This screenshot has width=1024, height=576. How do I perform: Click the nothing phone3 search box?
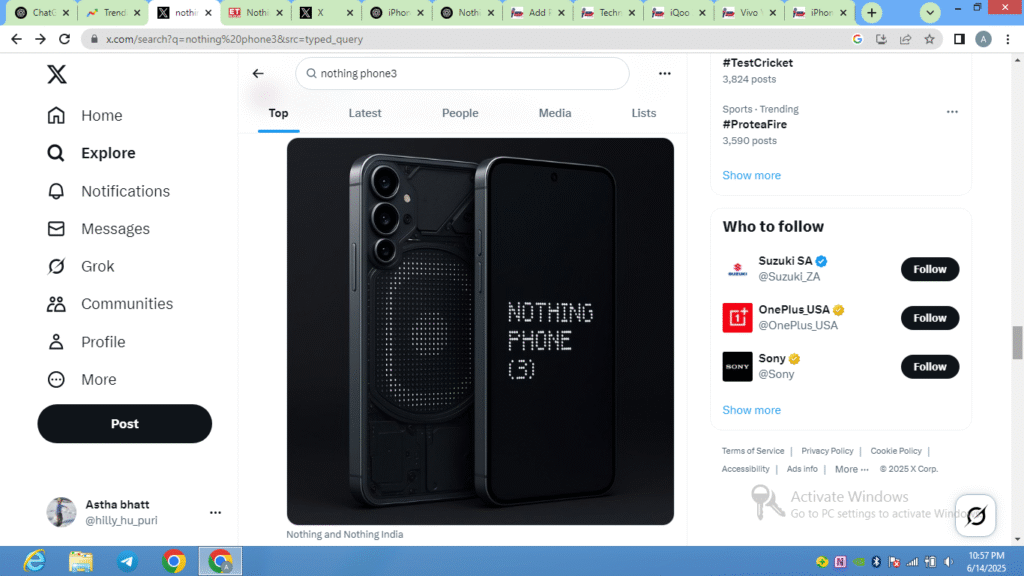coord(462,73)
